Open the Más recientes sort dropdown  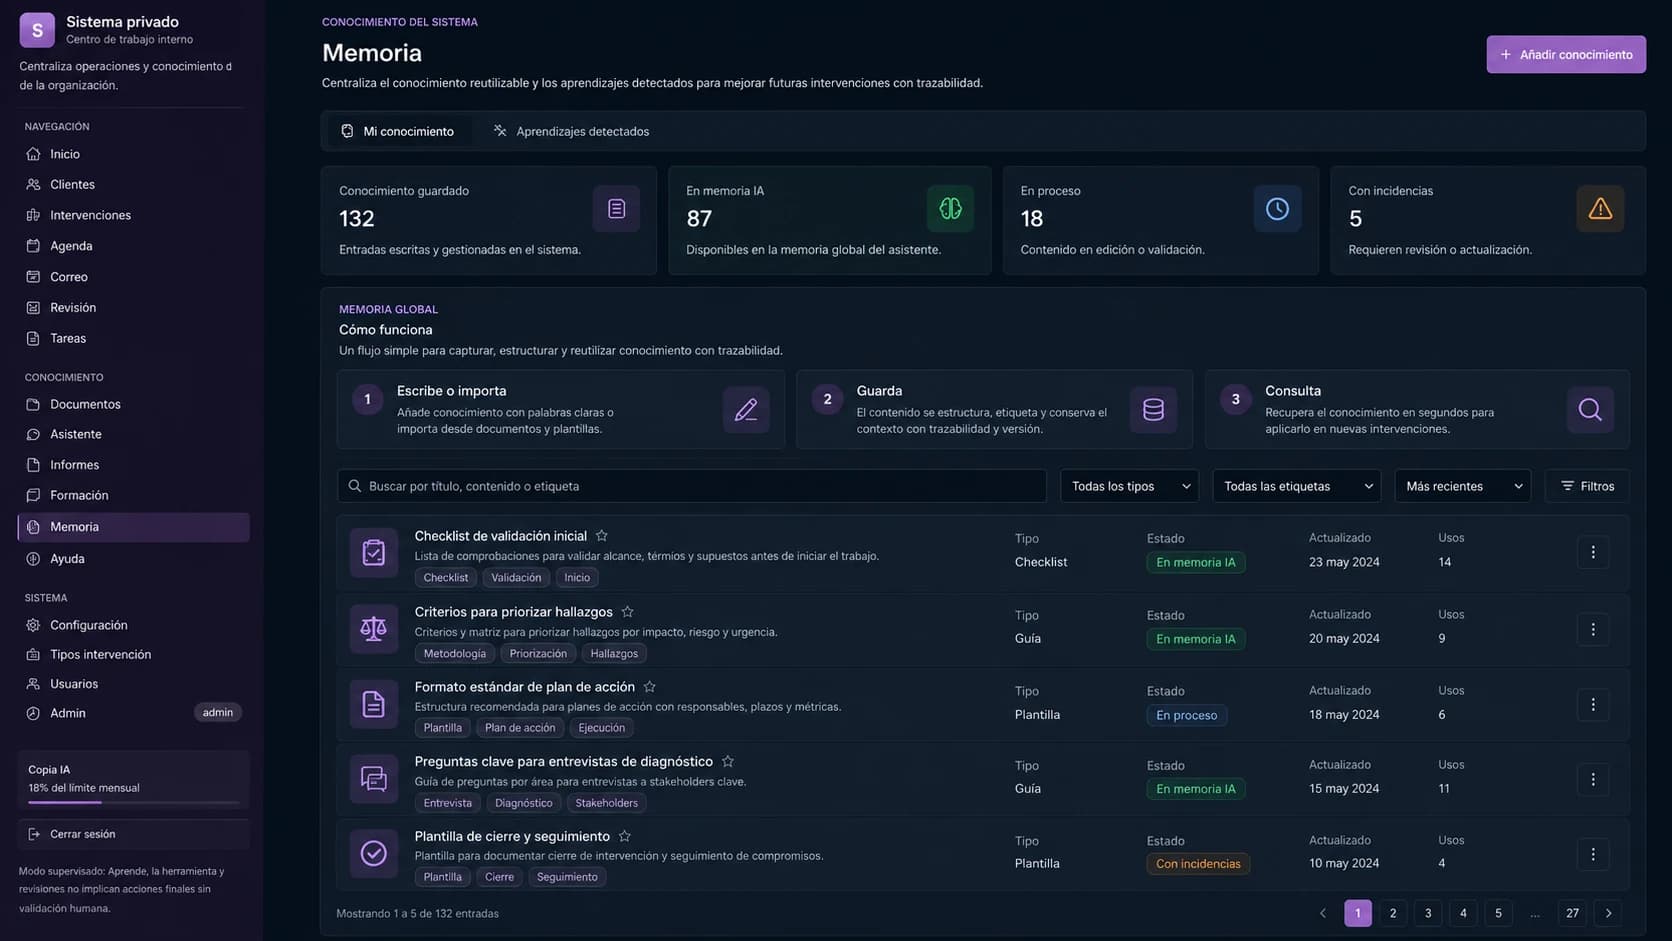click(x=1462, y=486)
